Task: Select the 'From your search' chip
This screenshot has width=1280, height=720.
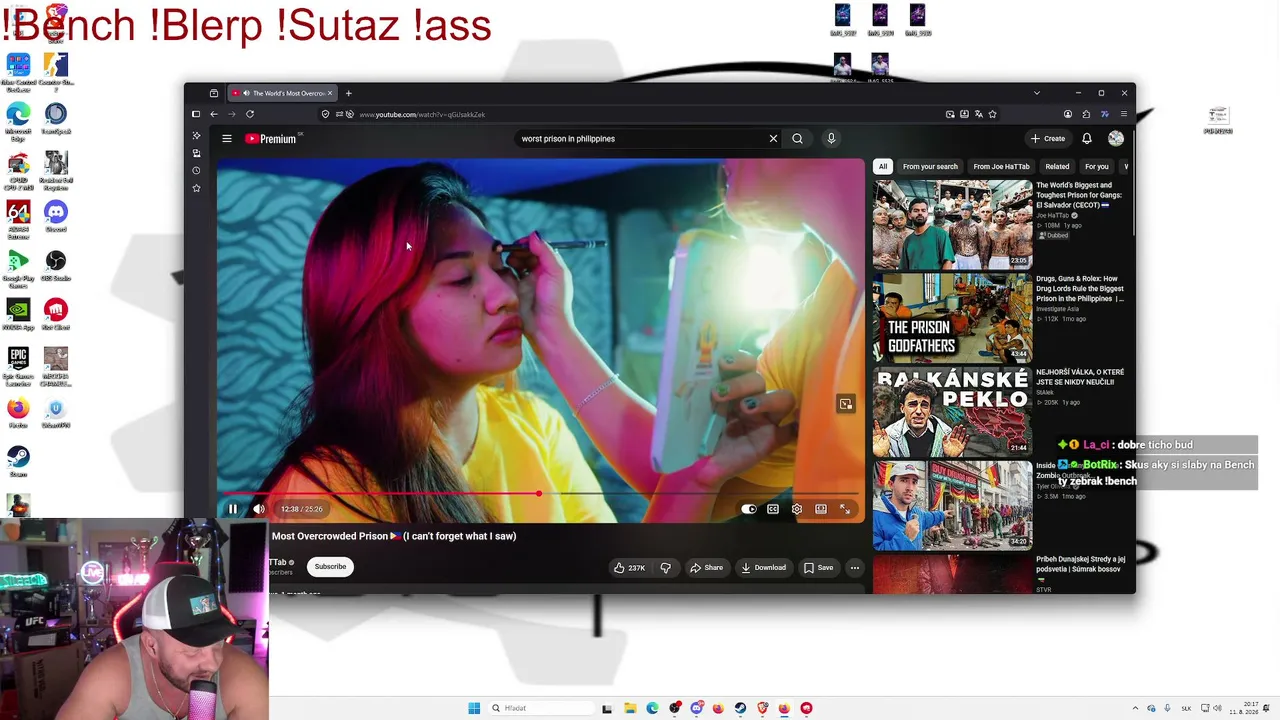Action: pos(930,167)
